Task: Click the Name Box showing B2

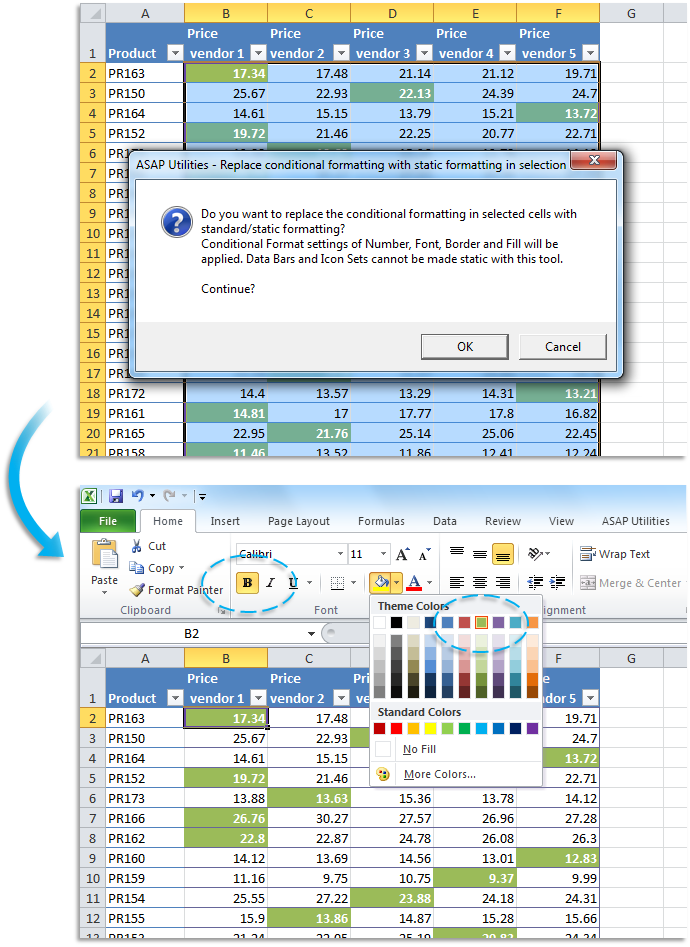Action: [x=192, y=634]
